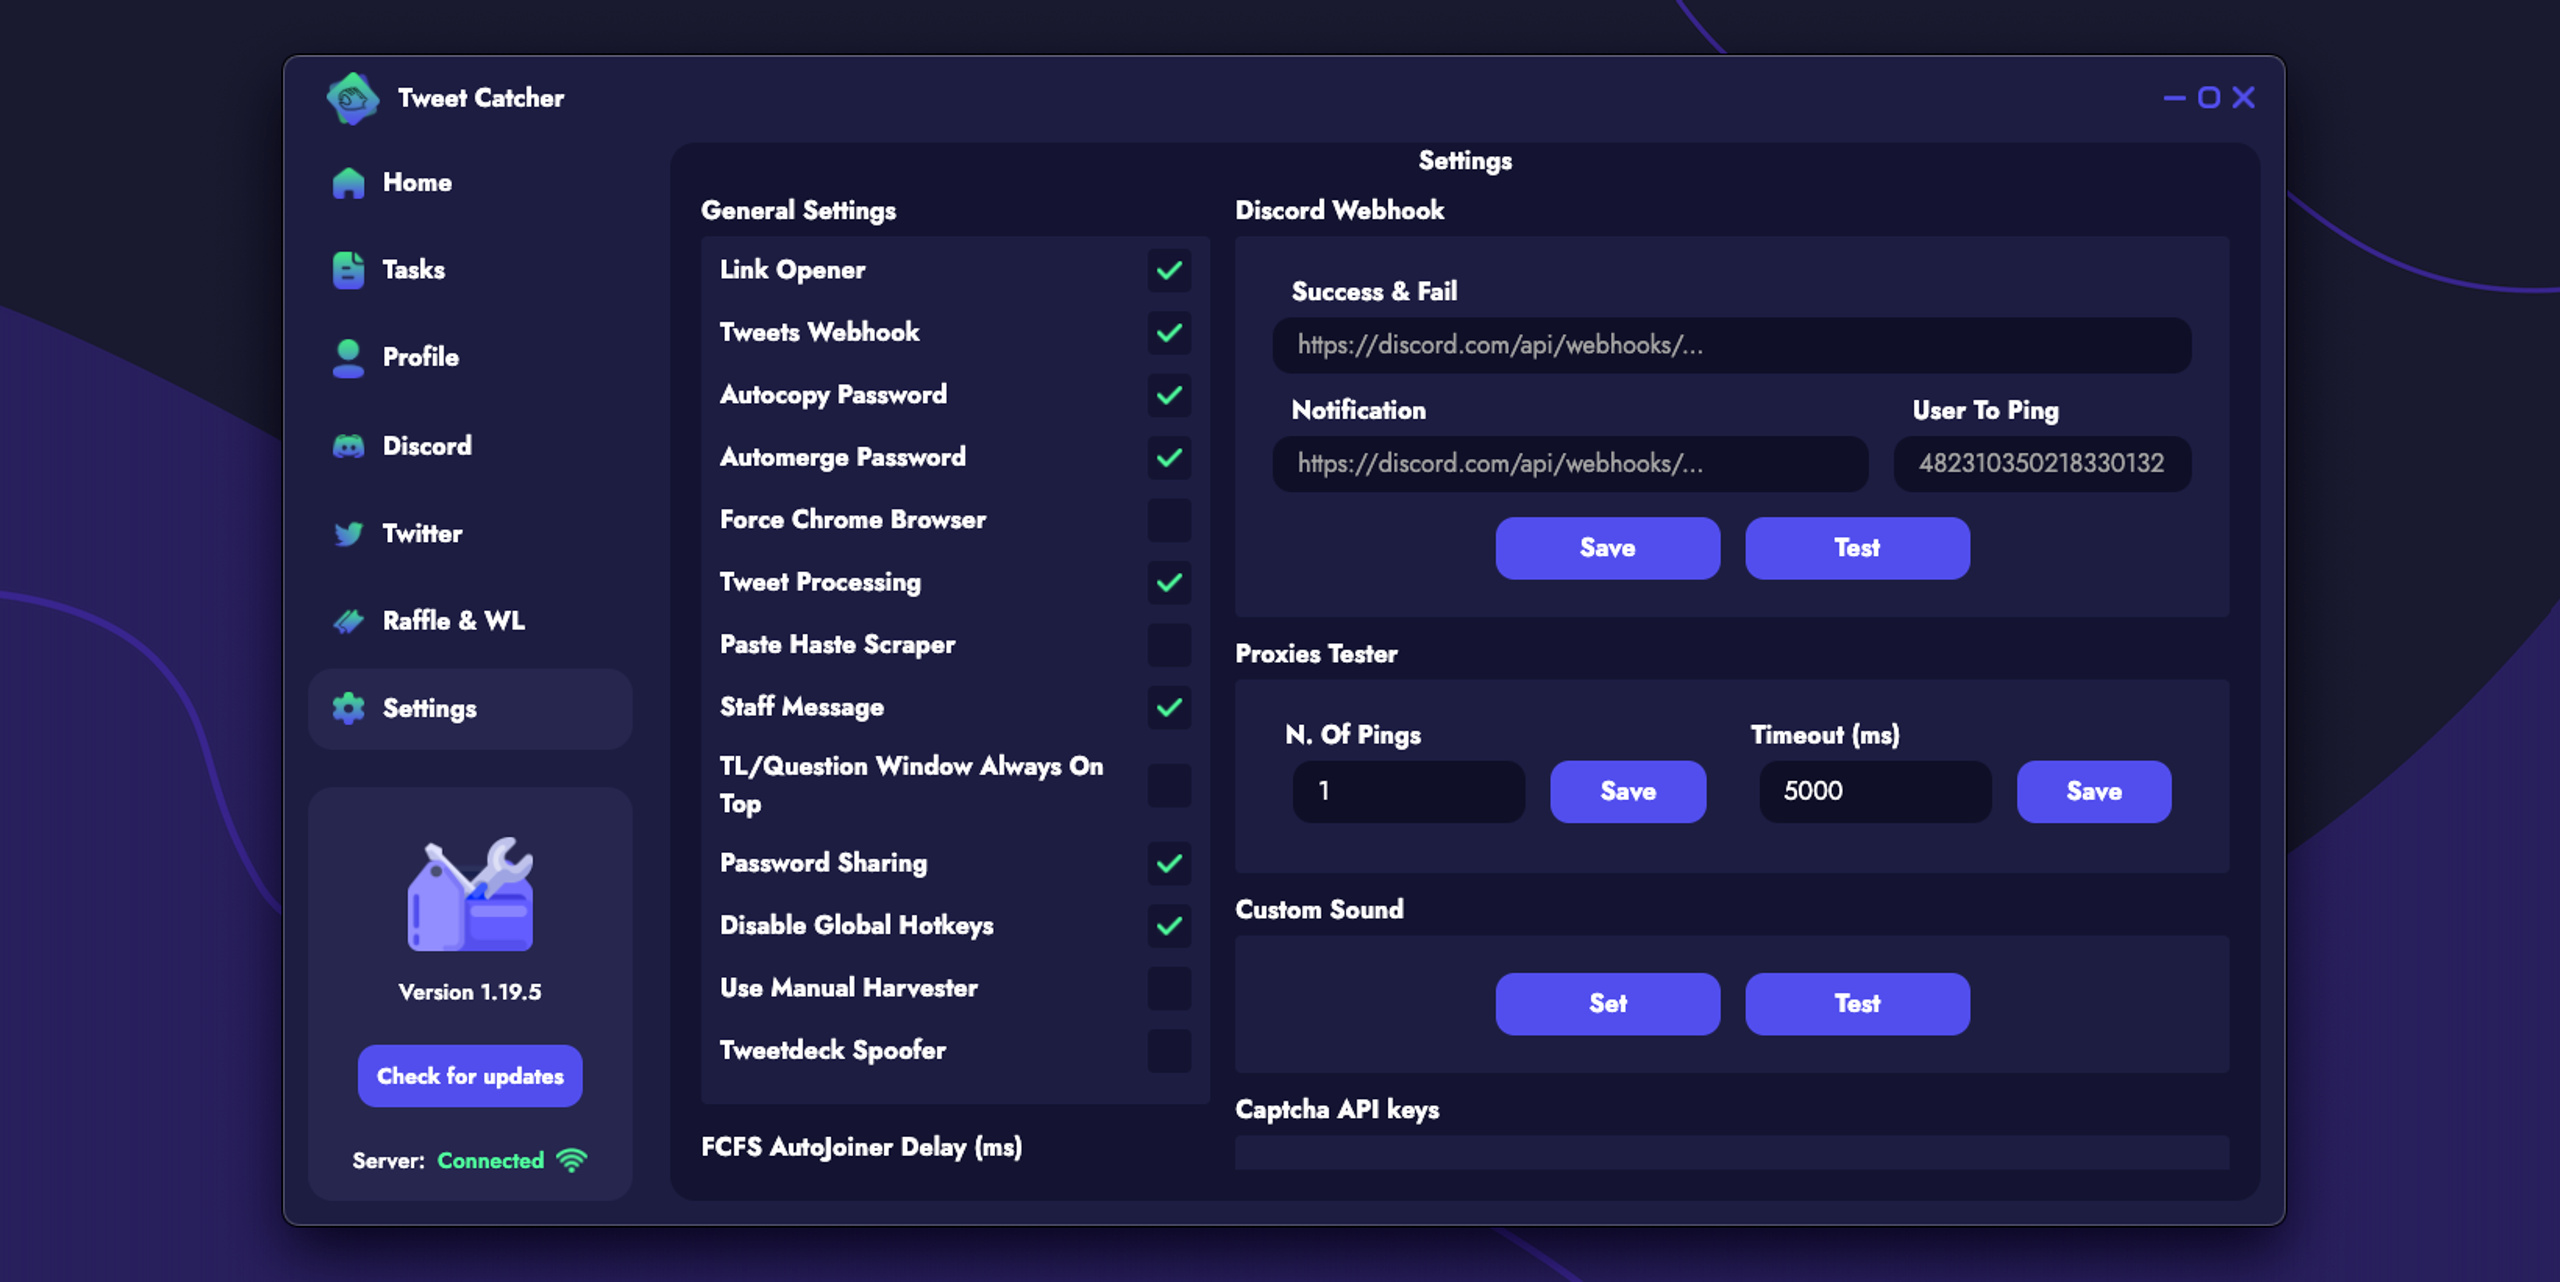Enable the Paste Haste Scraper option
The image size is (2560, 1282).
pos(1169,645)
